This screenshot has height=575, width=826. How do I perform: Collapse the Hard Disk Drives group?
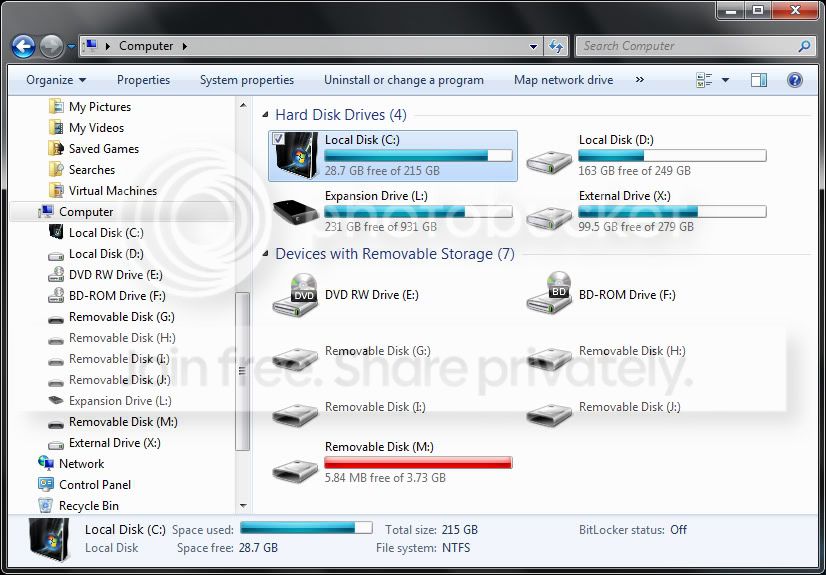click(x=265, y=115)
